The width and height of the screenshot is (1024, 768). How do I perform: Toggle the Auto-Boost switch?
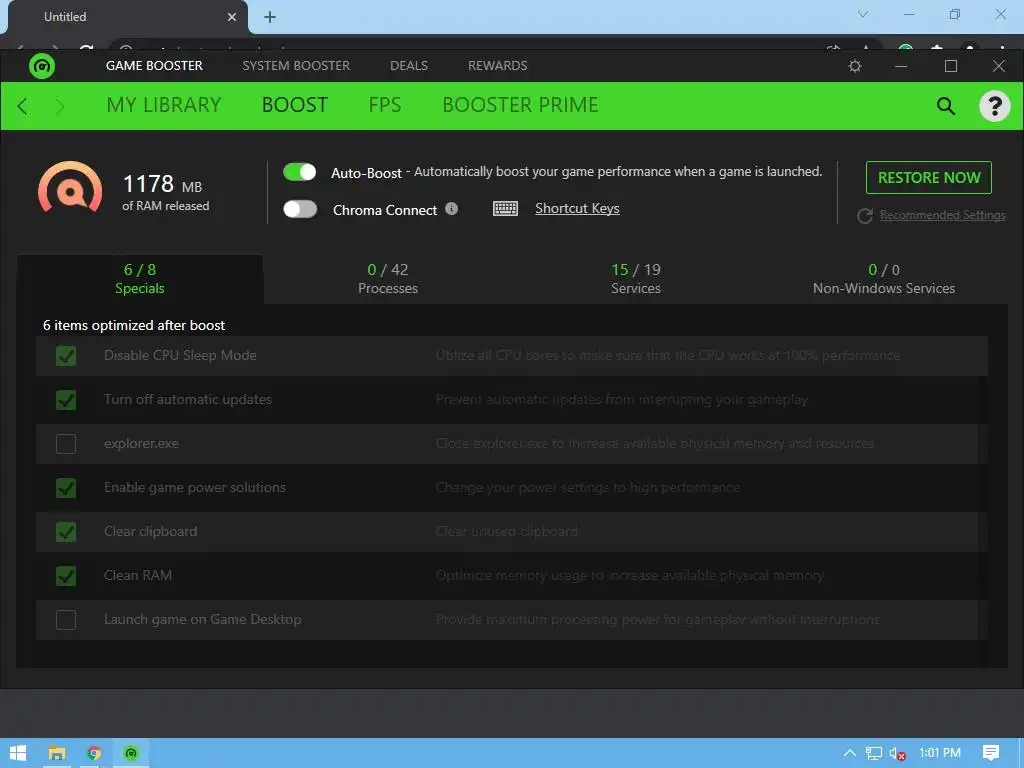coord(300,172)
